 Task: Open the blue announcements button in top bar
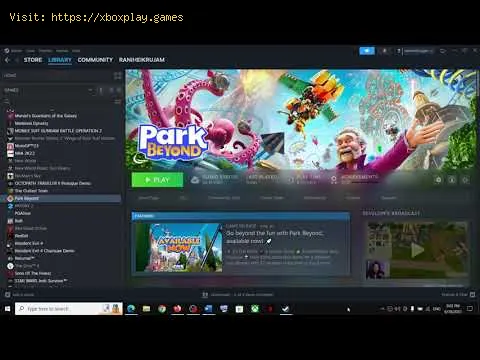point(367,51)
